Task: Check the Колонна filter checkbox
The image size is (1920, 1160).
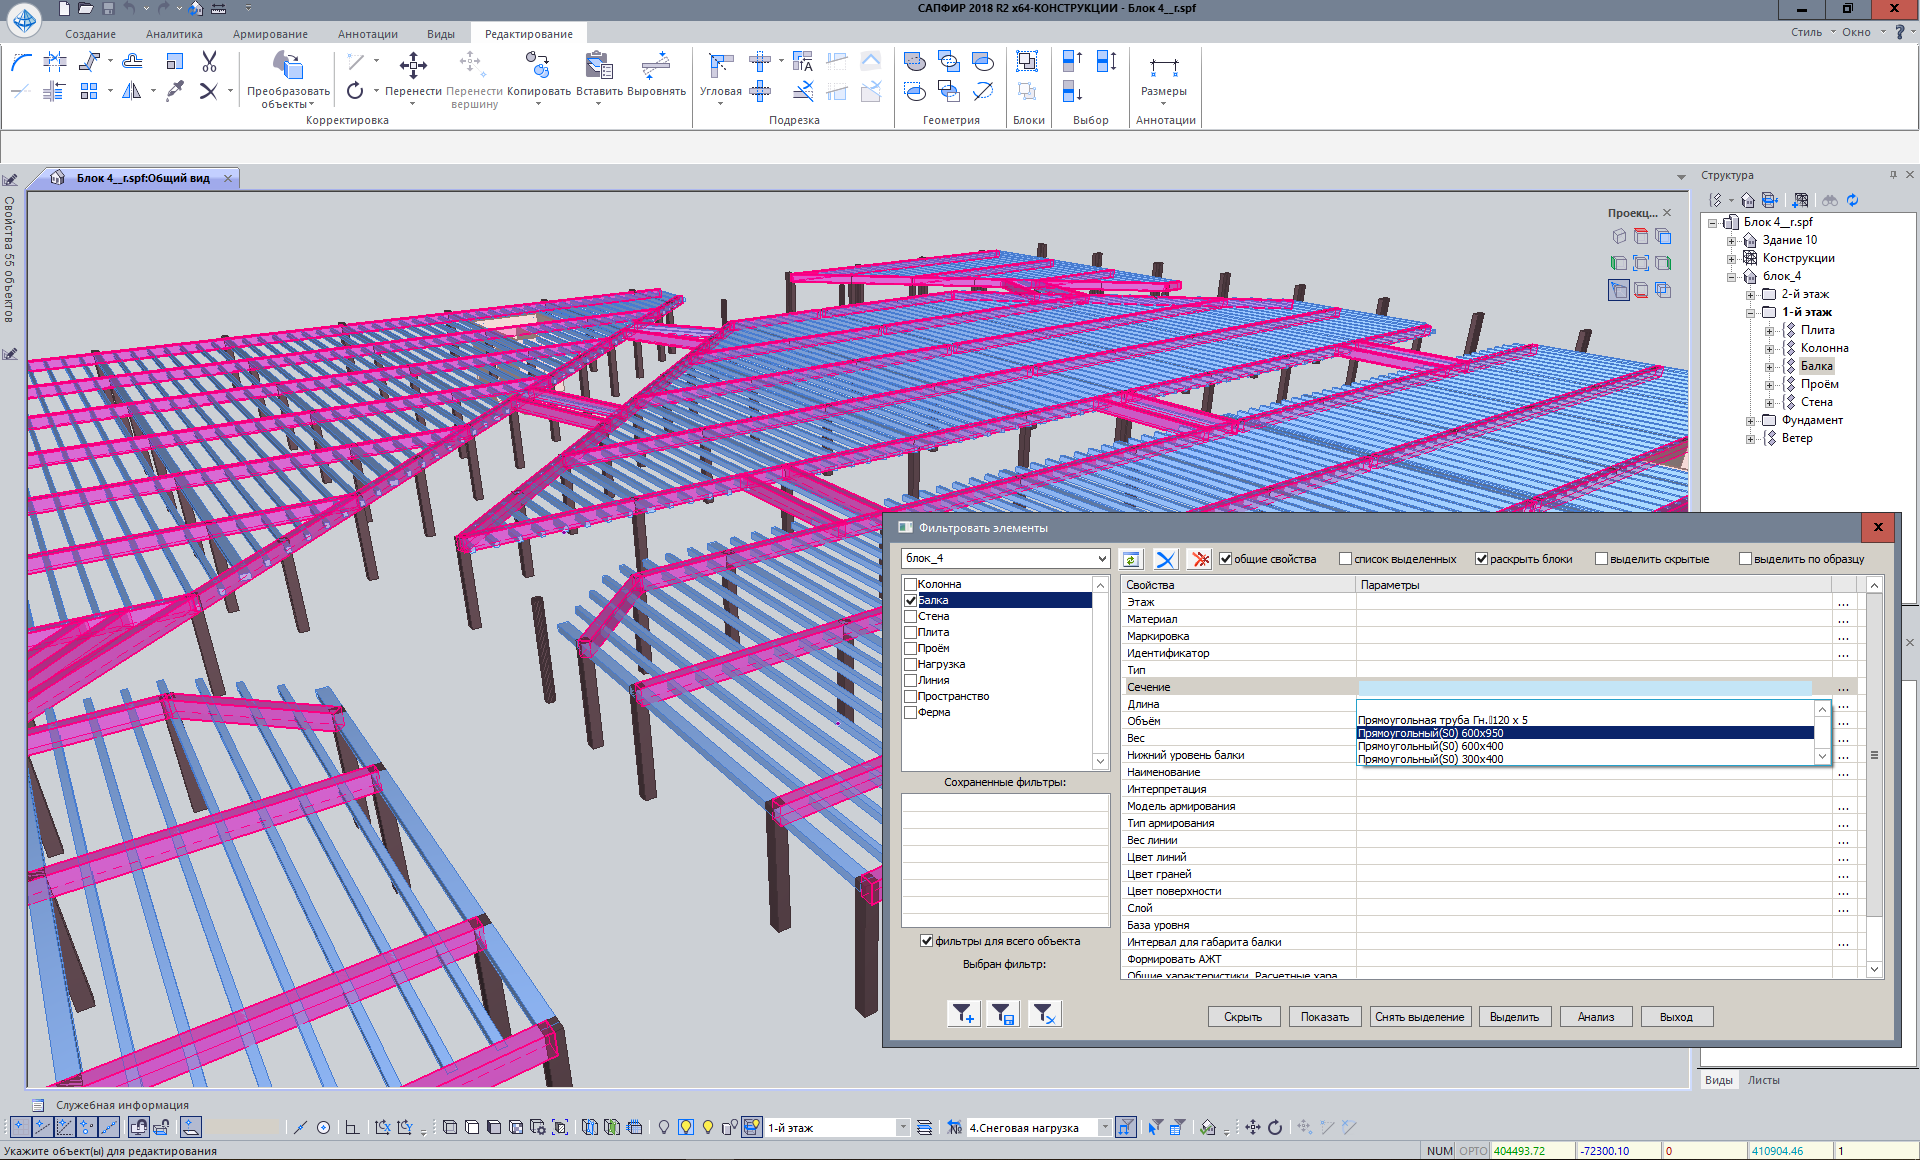Action: click(x=910, y=584)
